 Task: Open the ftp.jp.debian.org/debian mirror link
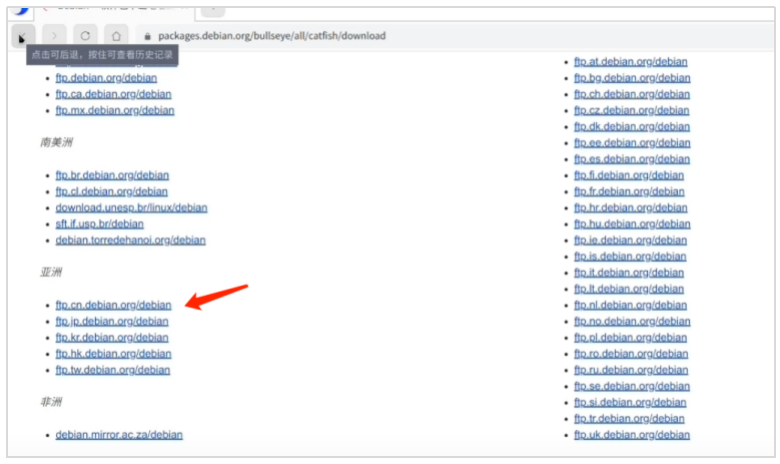112,321
